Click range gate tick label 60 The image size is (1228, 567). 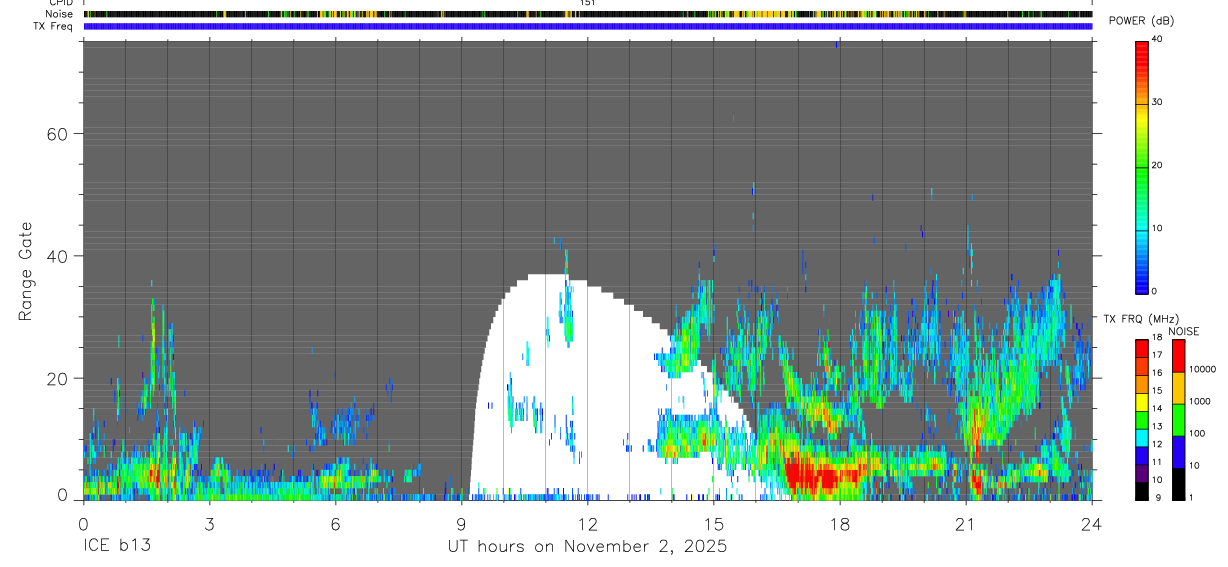coord(58,134)
